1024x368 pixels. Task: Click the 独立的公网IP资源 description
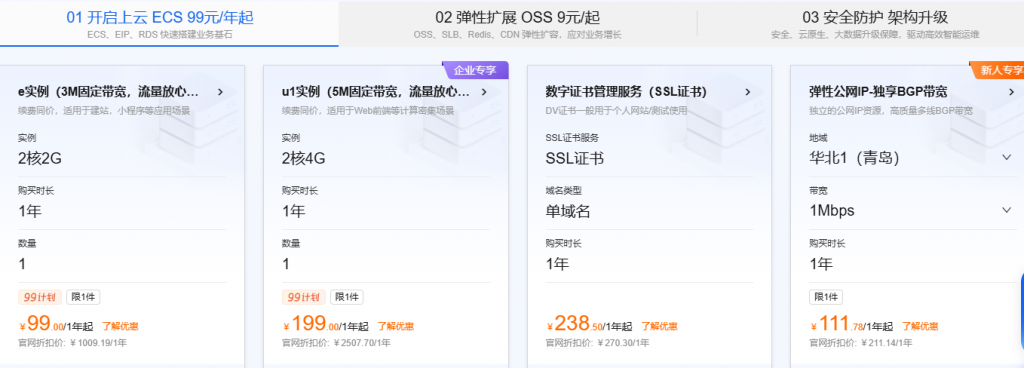[x=891, y=111]
